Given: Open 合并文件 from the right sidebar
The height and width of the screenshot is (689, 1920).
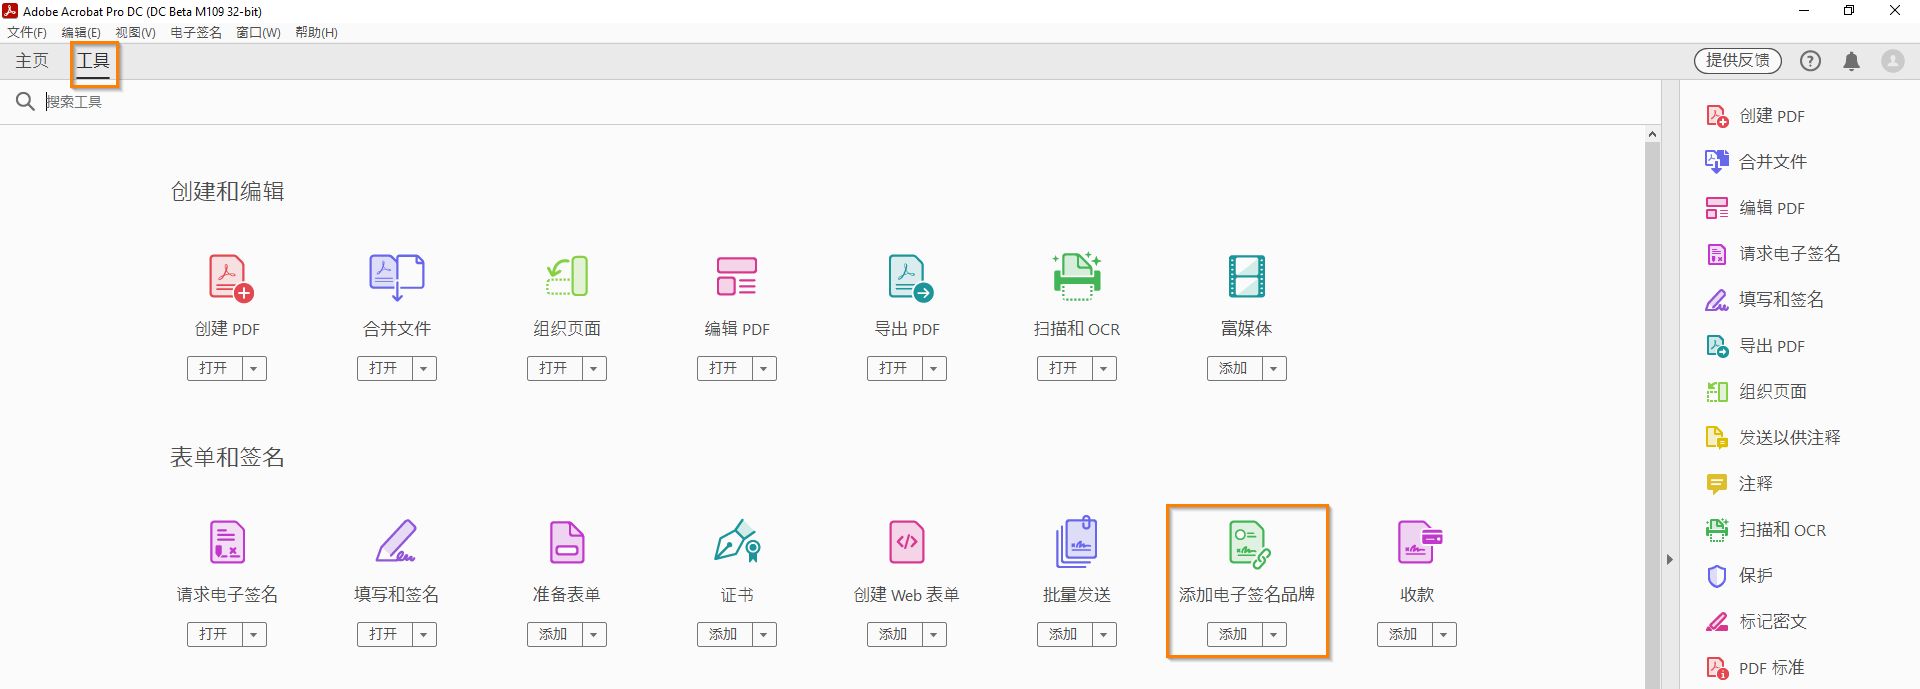Looking at the screenshot, I should click(x=1756, y=162).
